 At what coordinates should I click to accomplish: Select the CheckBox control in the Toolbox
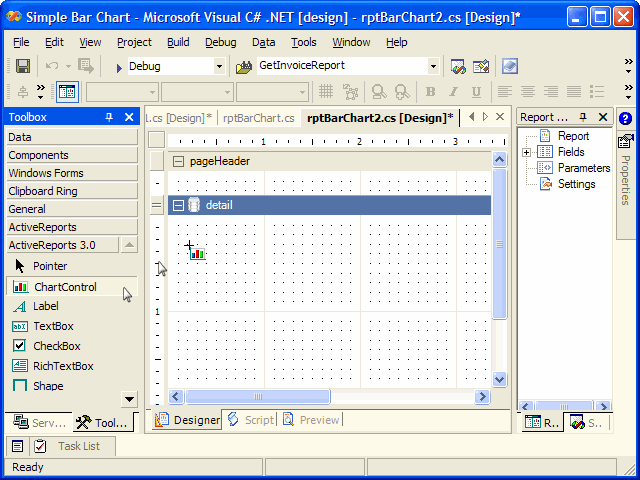click(x=56, y=346)
